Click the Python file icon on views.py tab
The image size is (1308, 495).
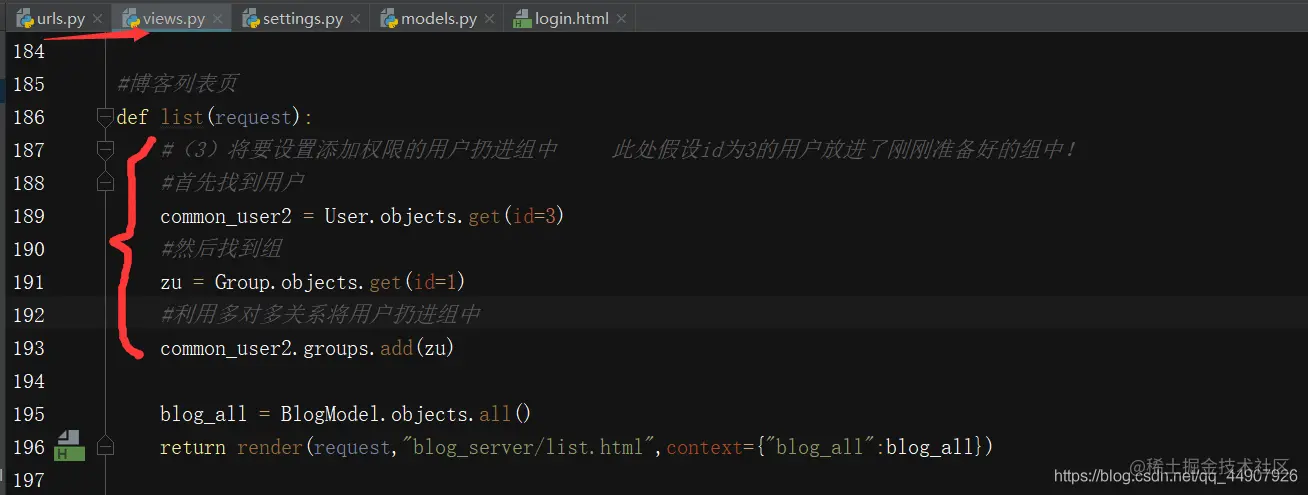(130, 17)
